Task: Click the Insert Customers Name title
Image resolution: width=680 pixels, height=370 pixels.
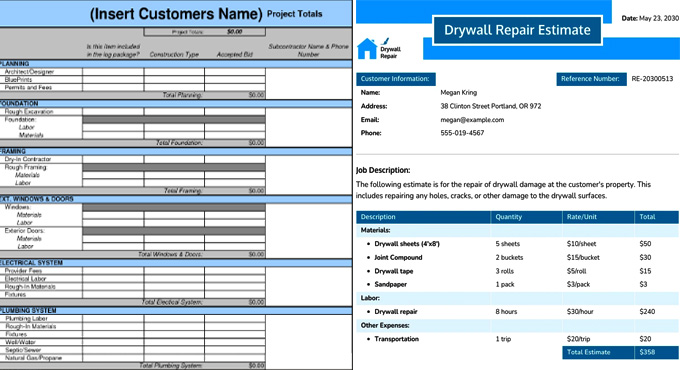Action: 176,14
